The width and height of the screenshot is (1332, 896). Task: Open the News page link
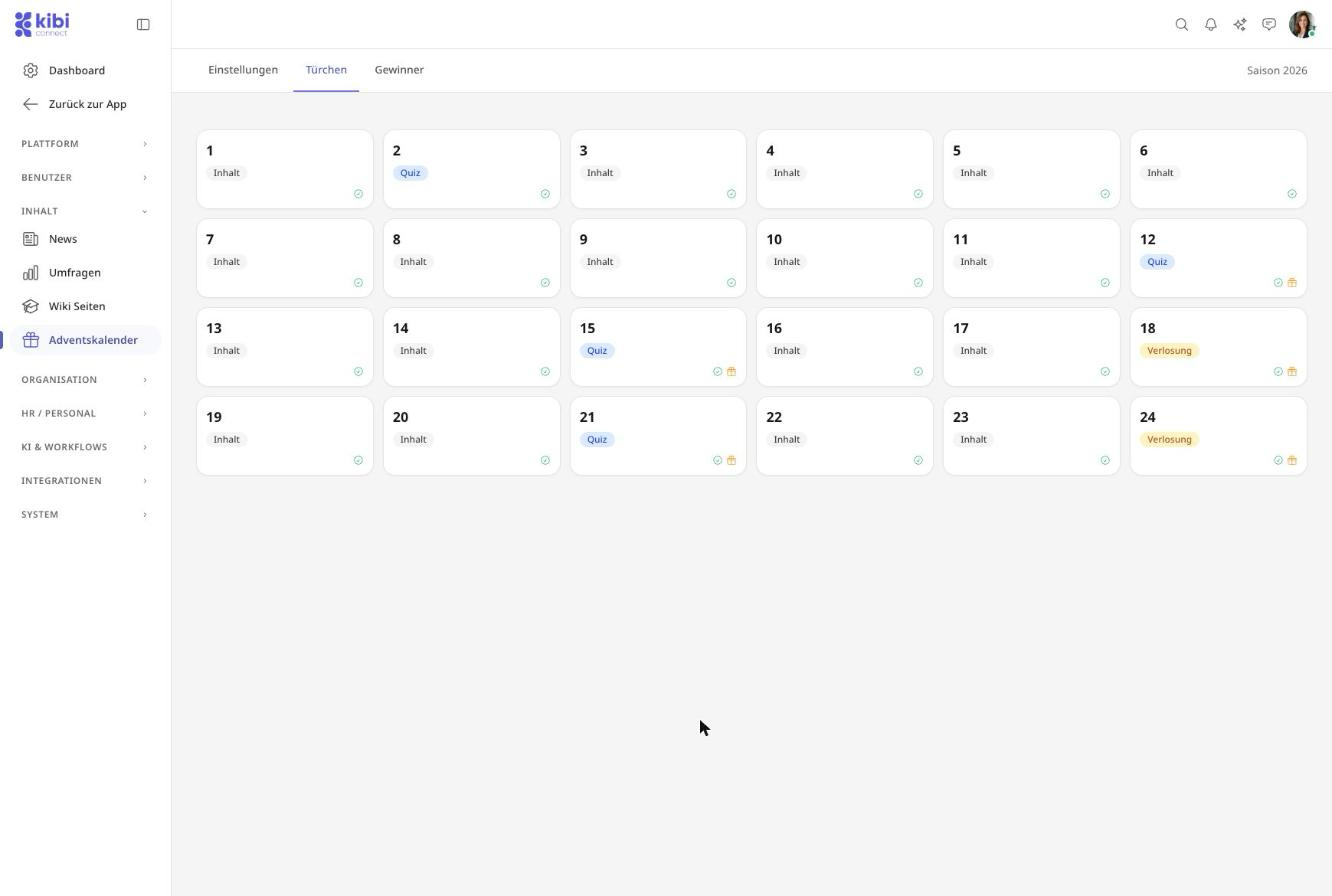86,240
